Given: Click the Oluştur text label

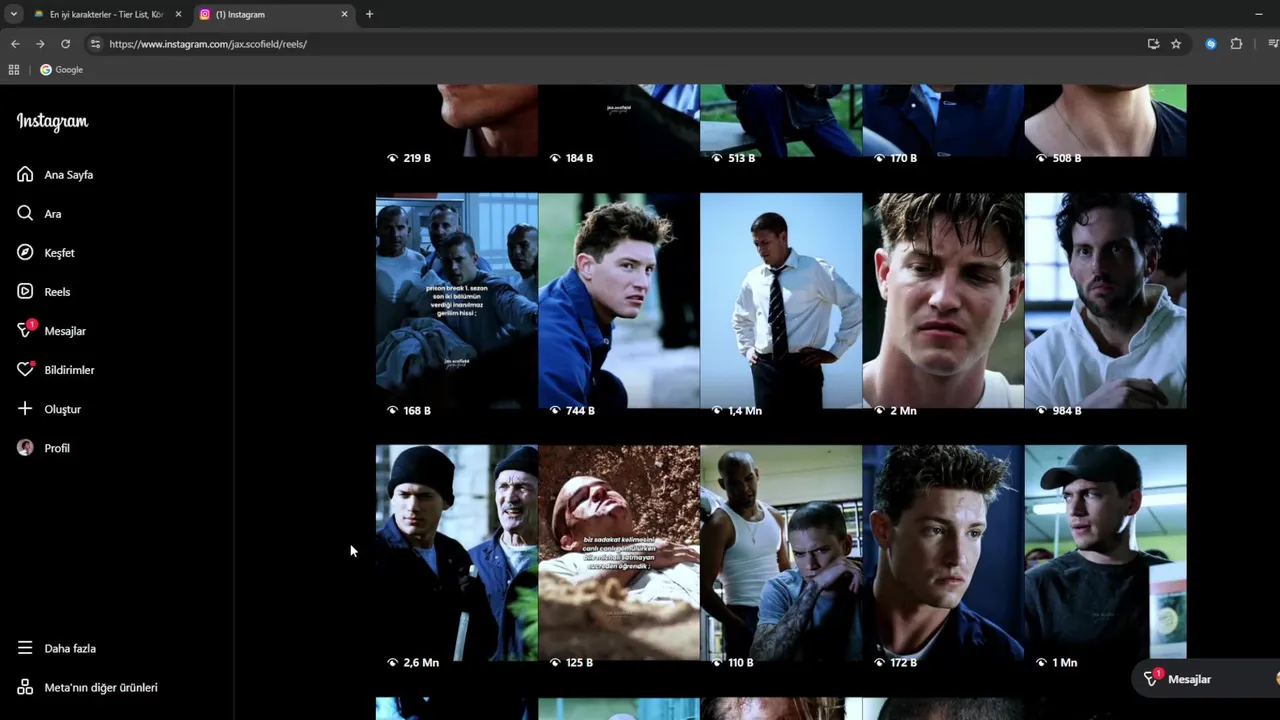Looking at the screenshot, I should pyautogui.click(x=63, y=409).
